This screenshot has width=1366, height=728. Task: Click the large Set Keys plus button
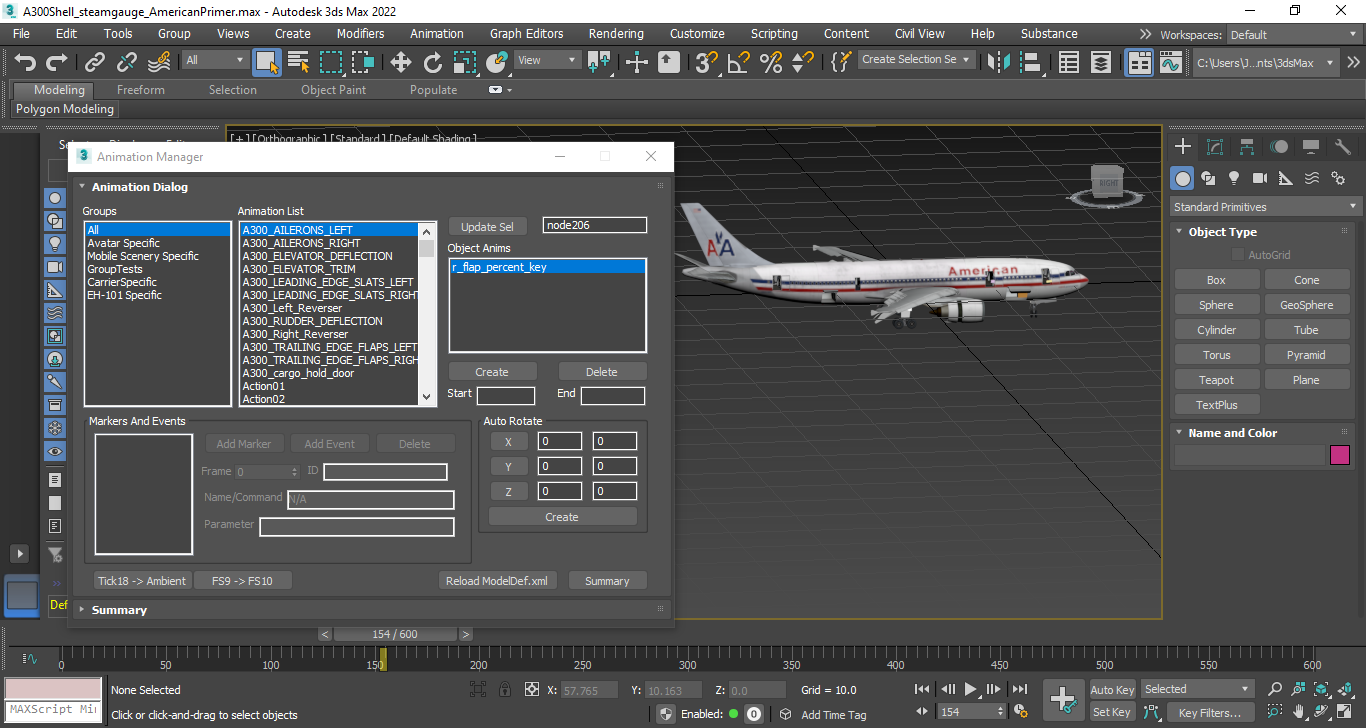(x=1063, y=699)
